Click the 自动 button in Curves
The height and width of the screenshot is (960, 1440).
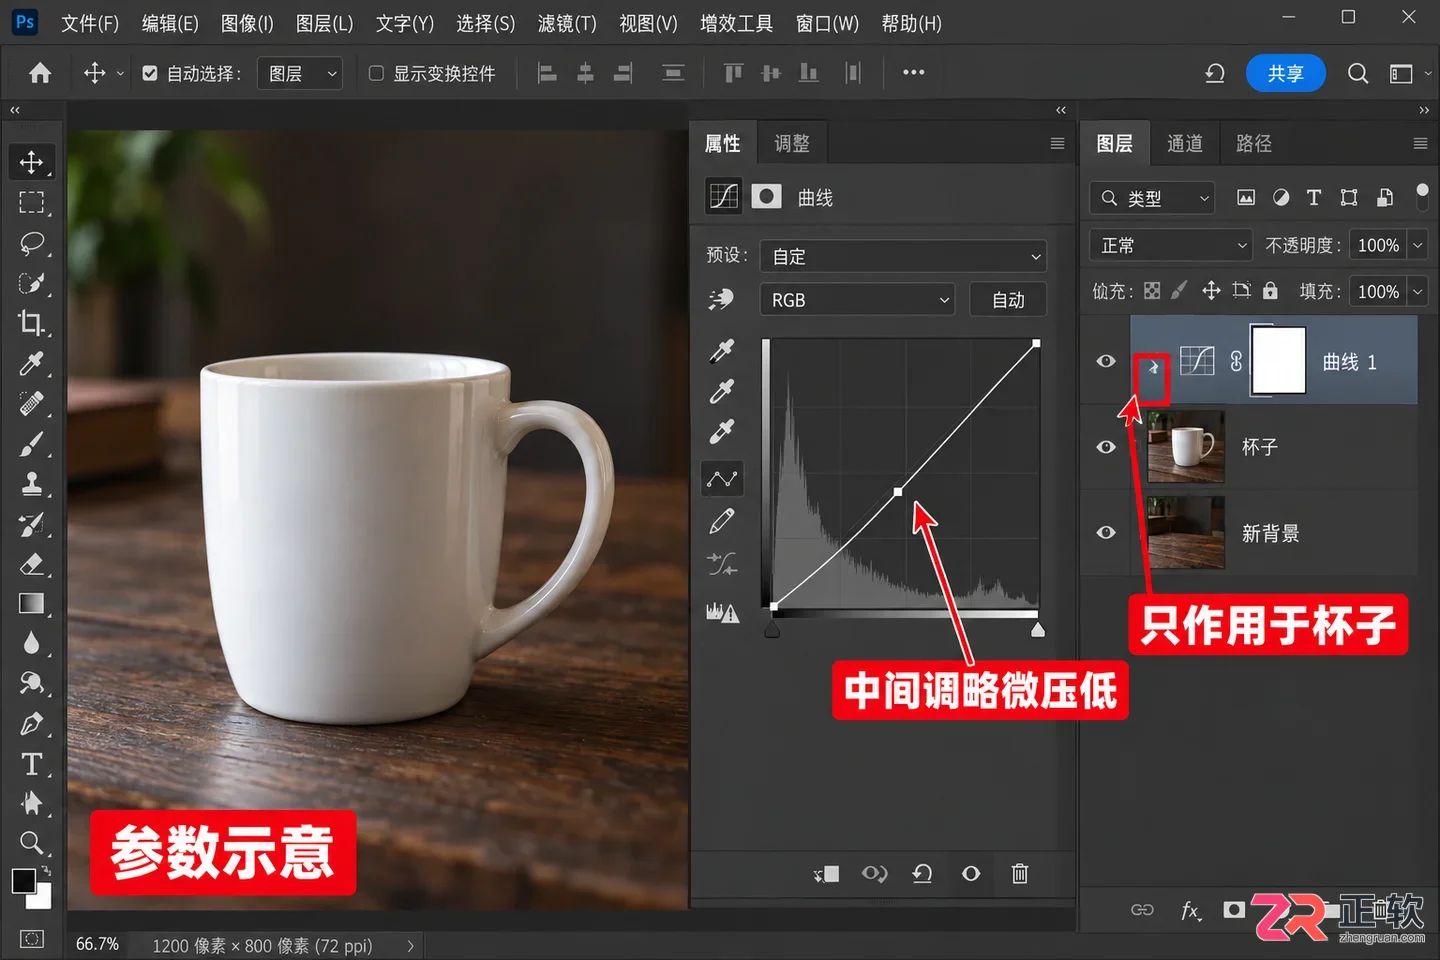click(1008, 300)
